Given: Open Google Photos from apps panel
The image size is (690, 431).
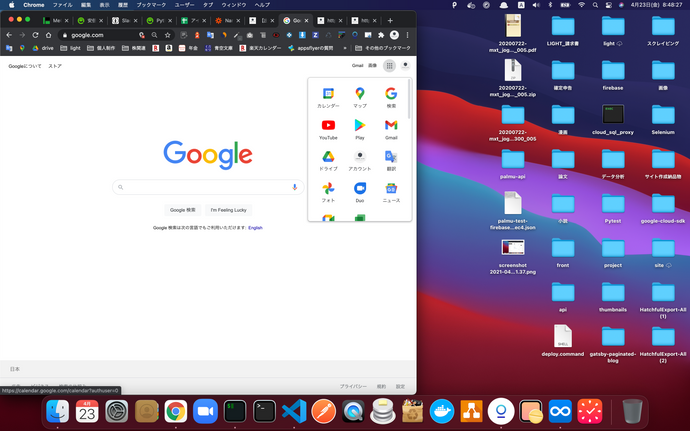Looking at the screenshot, I should pyautogui.click(x=328, y=191).
